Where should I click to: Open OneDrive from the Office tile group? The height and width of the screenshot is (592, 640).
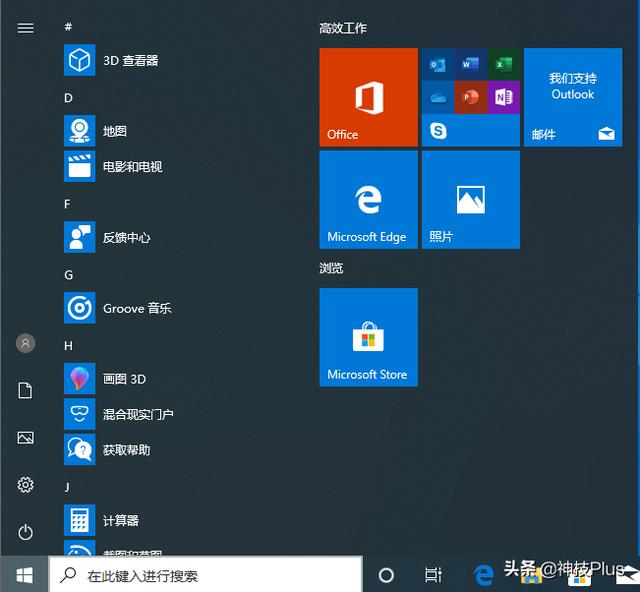tap(438, 97)
